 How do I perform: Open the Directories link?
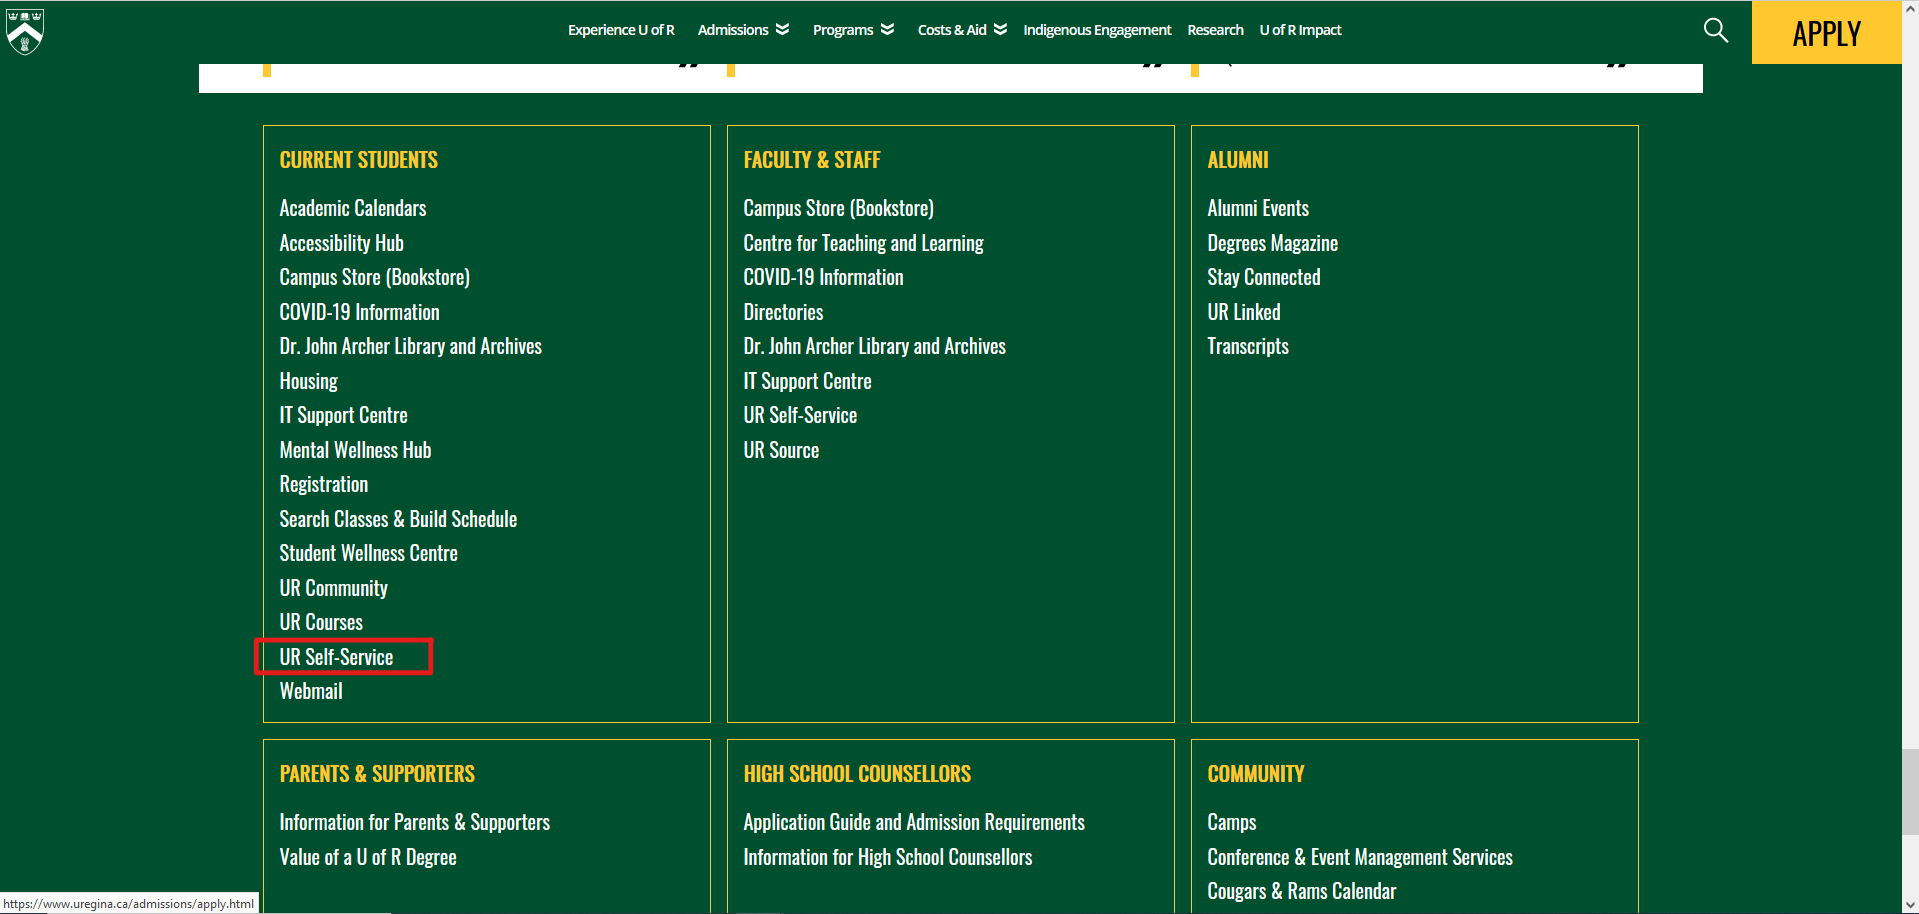(784, 312)
